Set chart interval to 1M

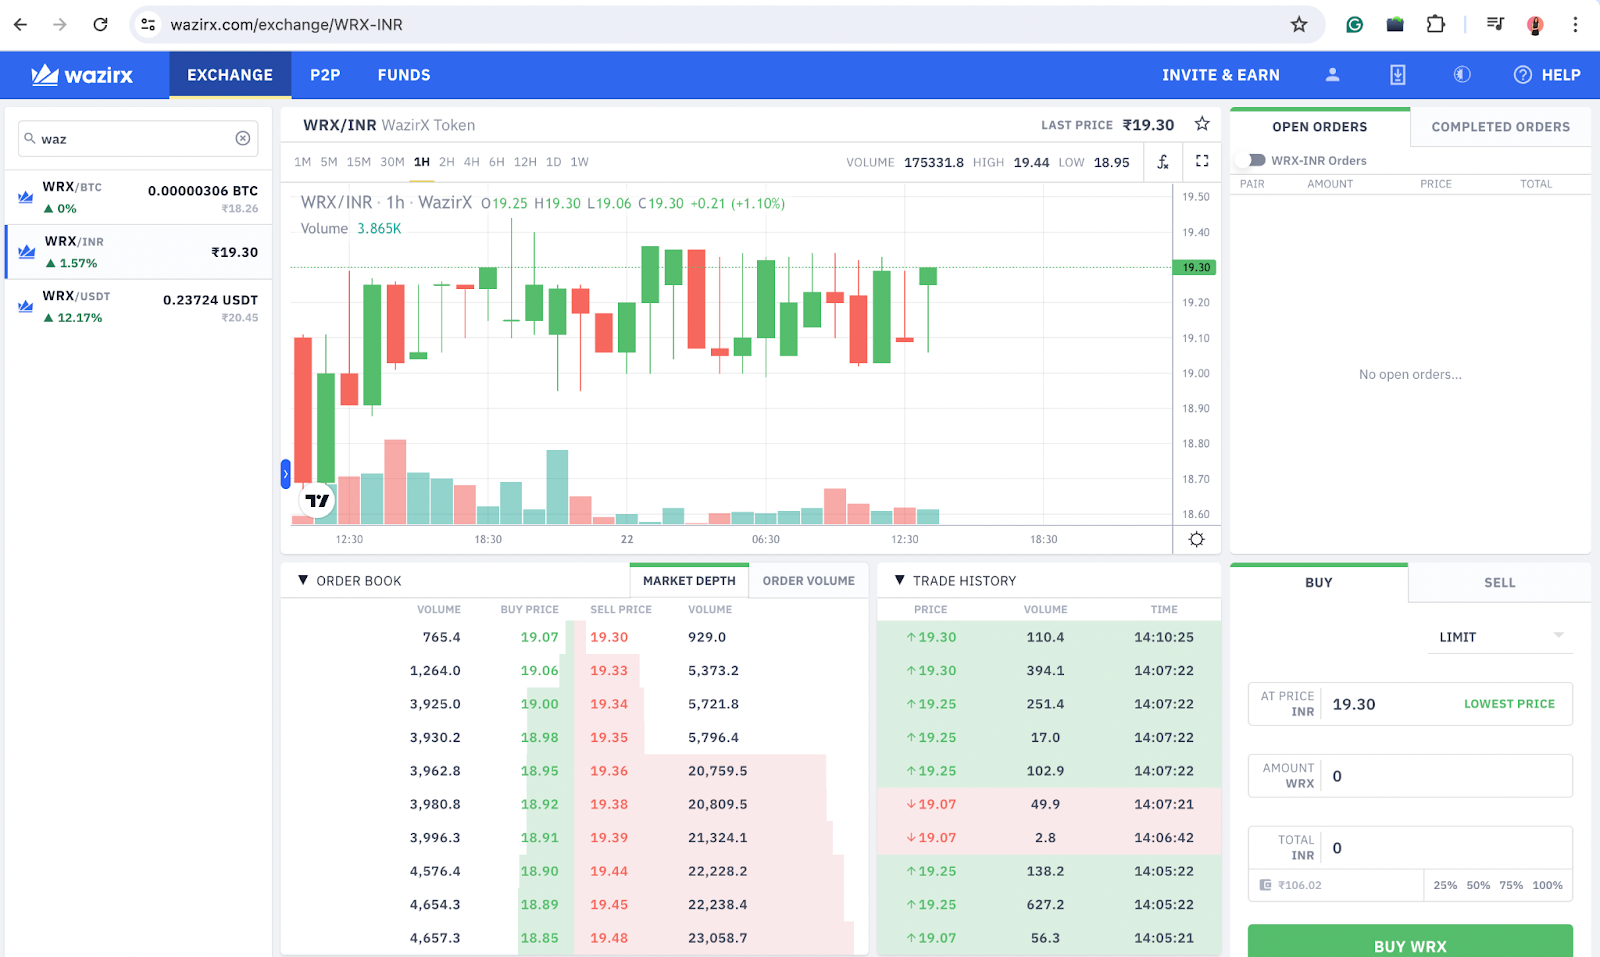[x=303, y=162]
